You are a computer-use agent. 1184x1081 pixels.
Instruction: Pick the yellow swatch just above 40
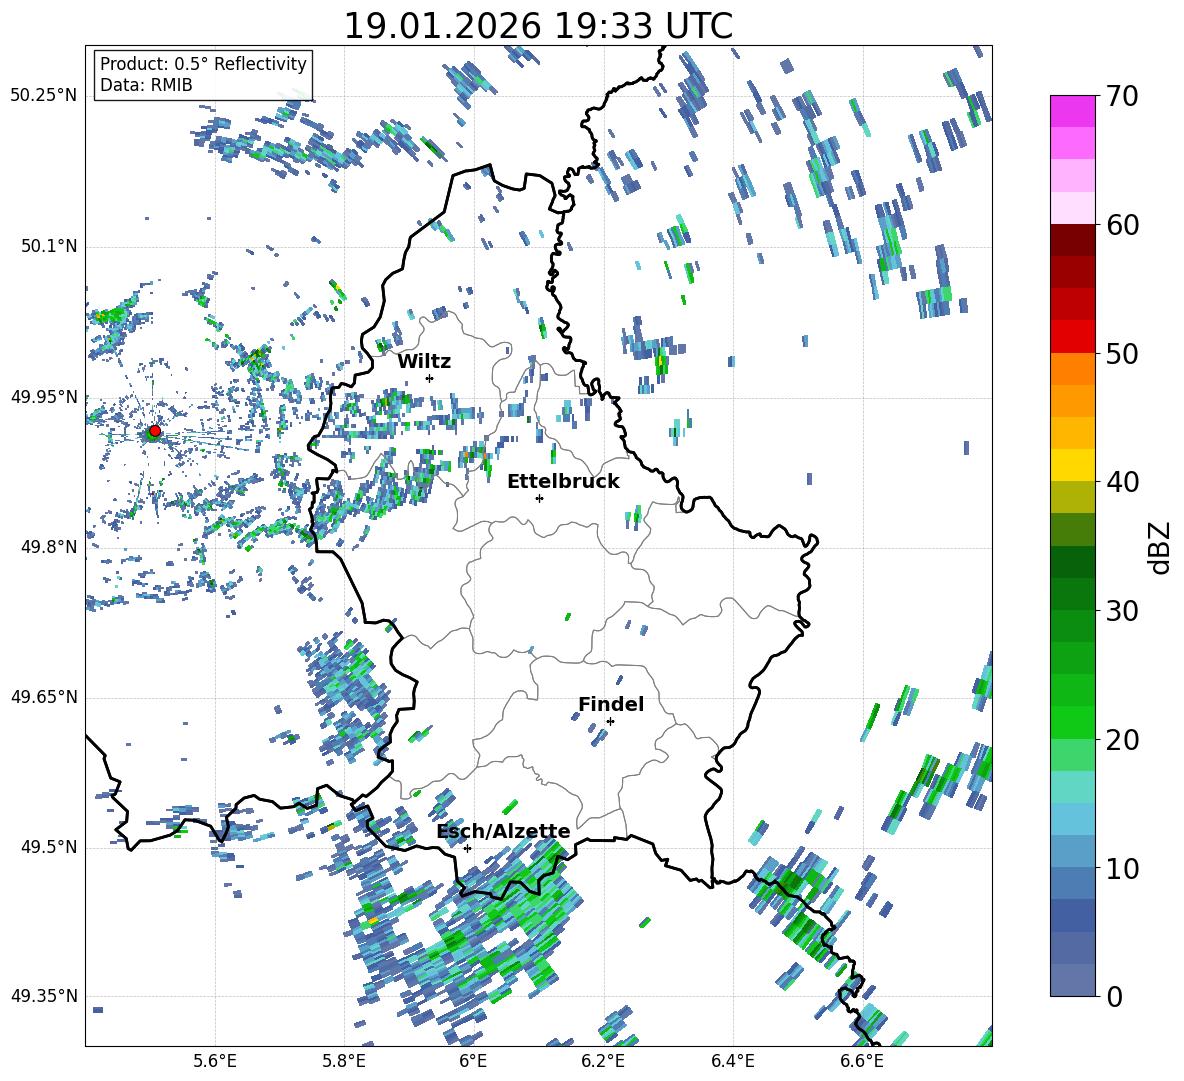pyautogui.click(x=1073, y=465)
